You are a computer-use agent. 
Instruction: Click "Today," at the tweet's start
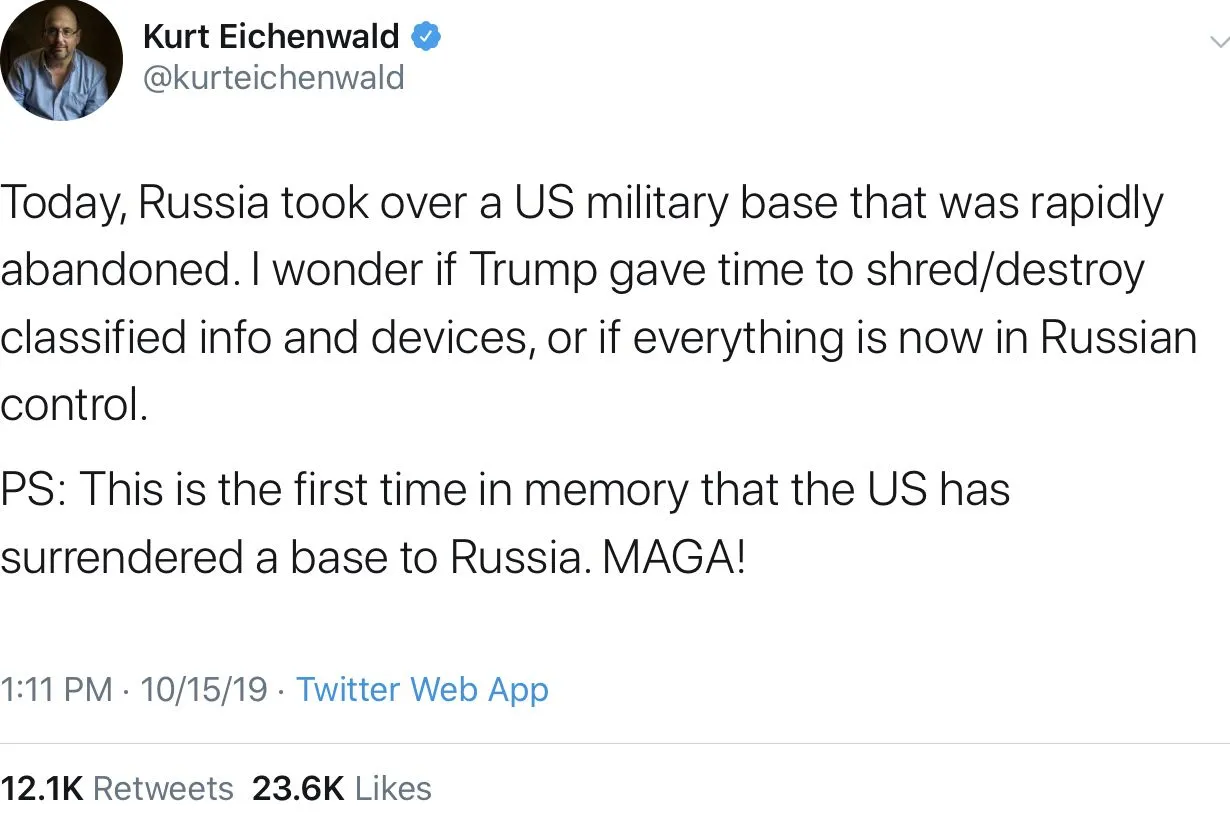coord(63,205)
